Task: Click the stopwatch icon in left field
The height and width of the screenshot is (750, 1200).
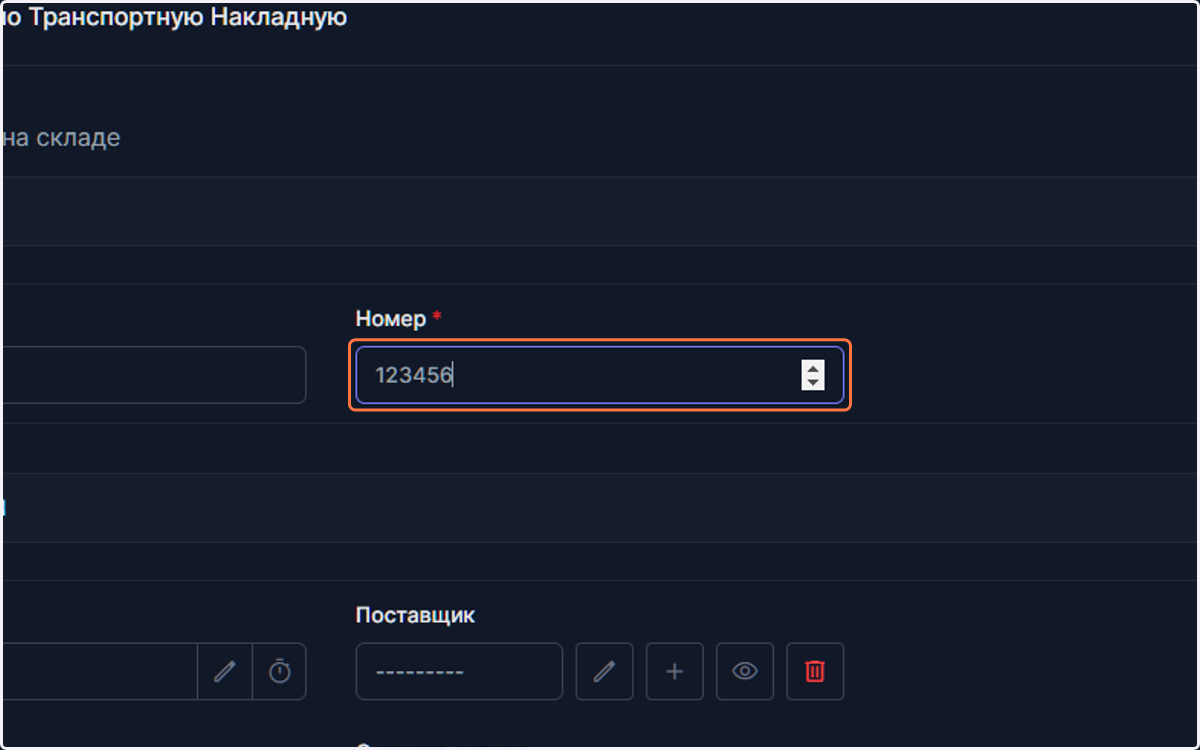Action: (280, 671)
